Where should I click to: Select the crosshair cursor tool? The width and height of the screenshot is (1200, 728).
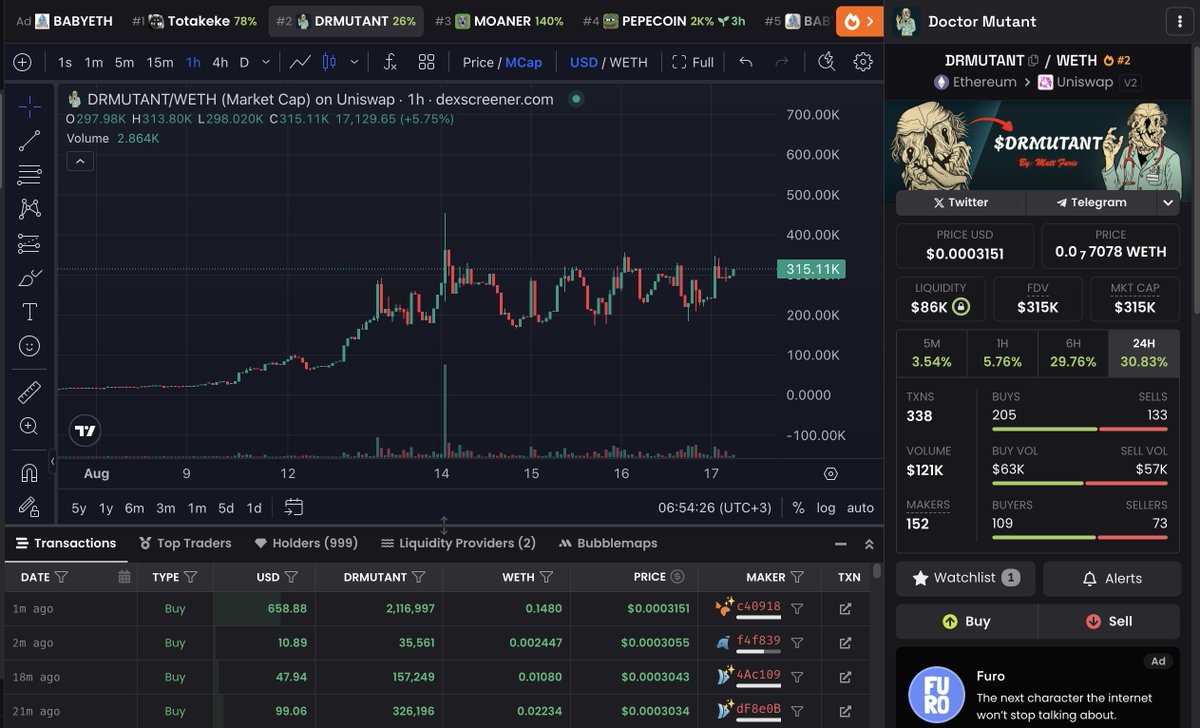(x=29, y=106)
